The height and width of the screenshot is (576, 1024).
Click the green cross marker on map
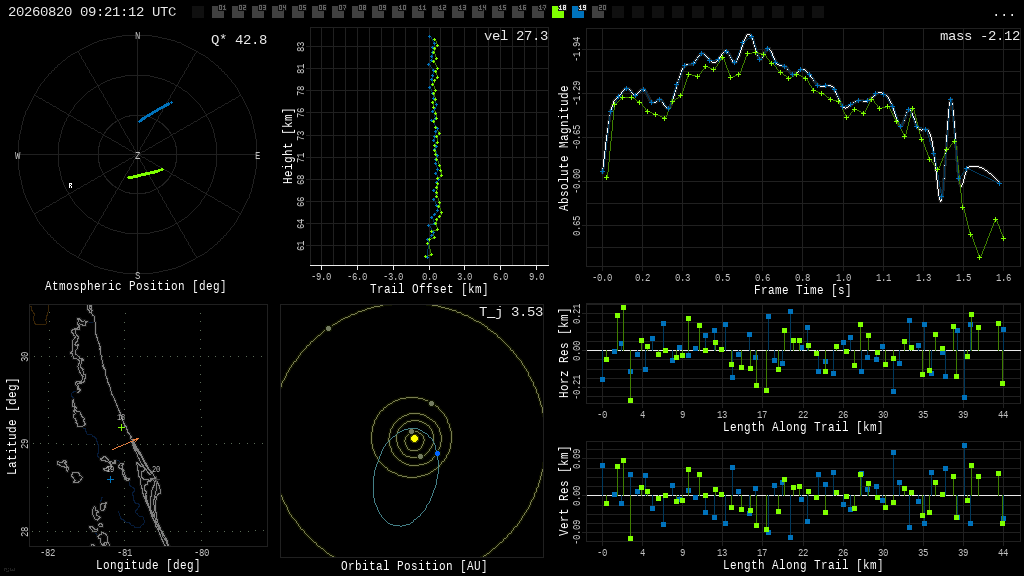pos(121,428)
